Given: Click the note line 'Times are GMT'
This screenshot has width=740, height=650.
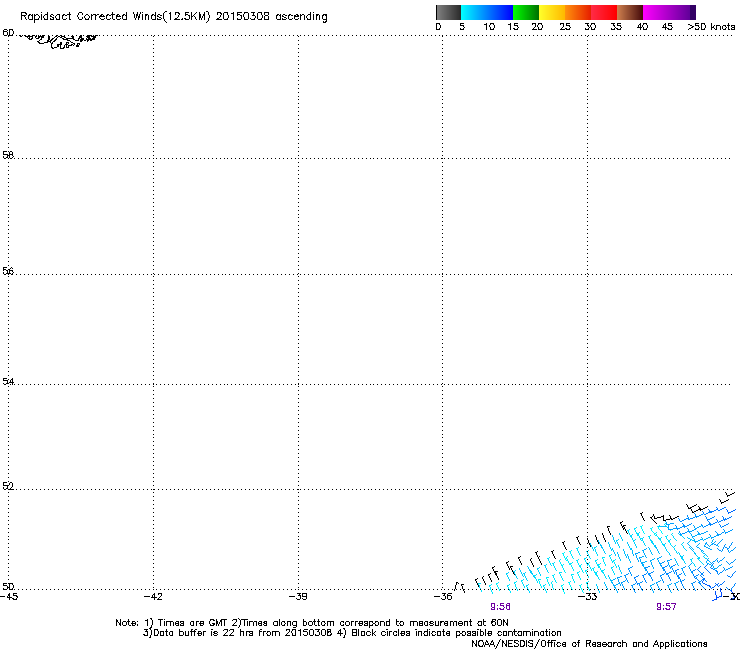Looking at the screenshot, I should (311, 623).
